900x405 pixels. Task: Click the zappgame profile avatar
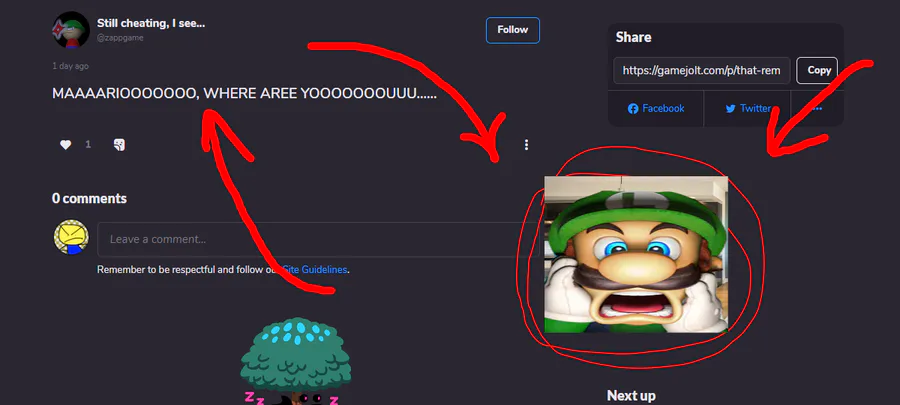pyautogui.click(x=71, y=30)
